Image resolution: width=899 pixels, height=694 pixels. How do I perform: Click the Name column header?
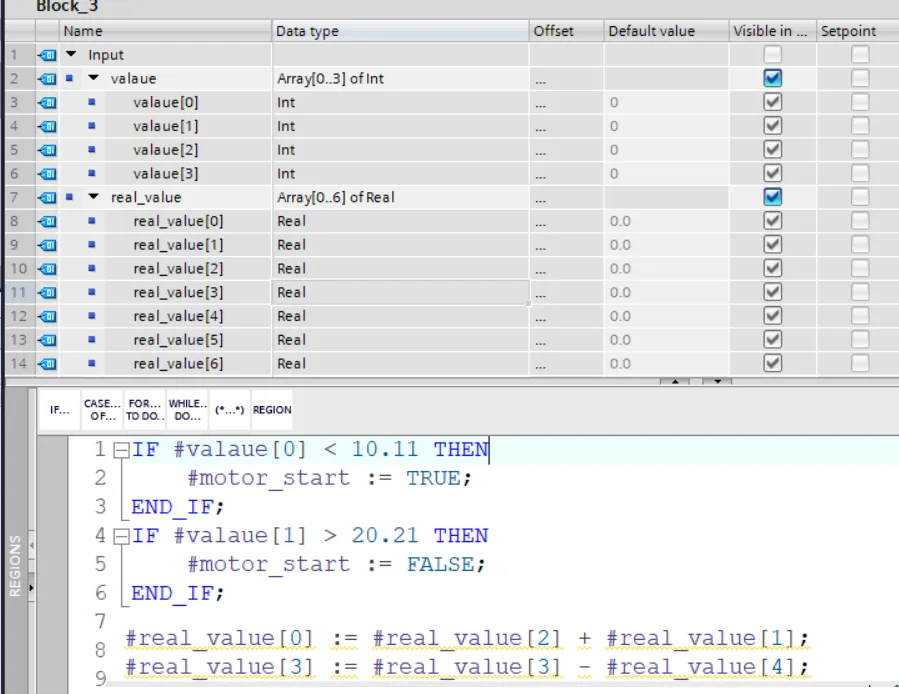pyautogui.click(x=165, y=31)
